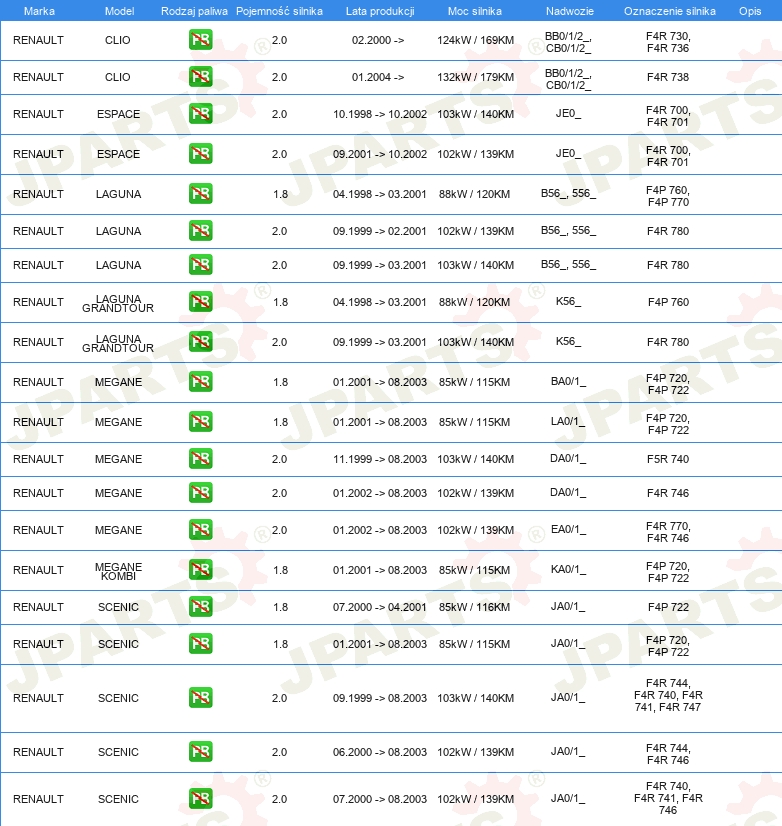782x826 pixels.
Task: Click the fuel icon in the ESPACE 103kW / 140KM row
Action: click(x=200, y=114)
